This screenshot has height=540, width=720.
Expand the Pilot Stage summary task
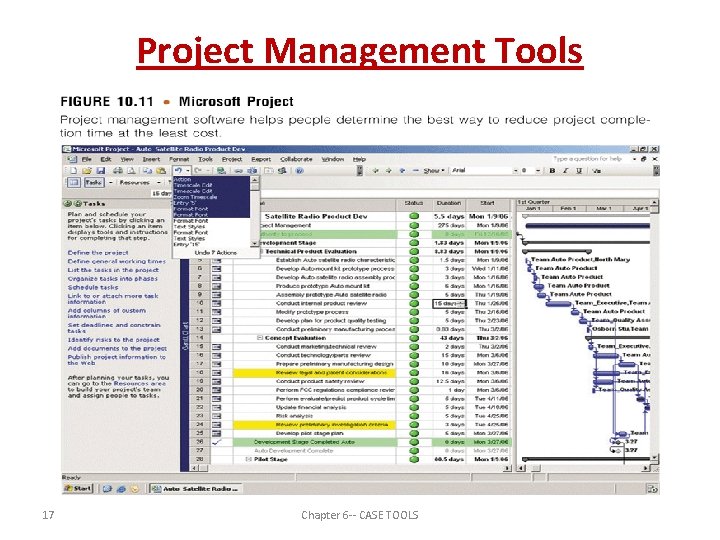(248, 460)
